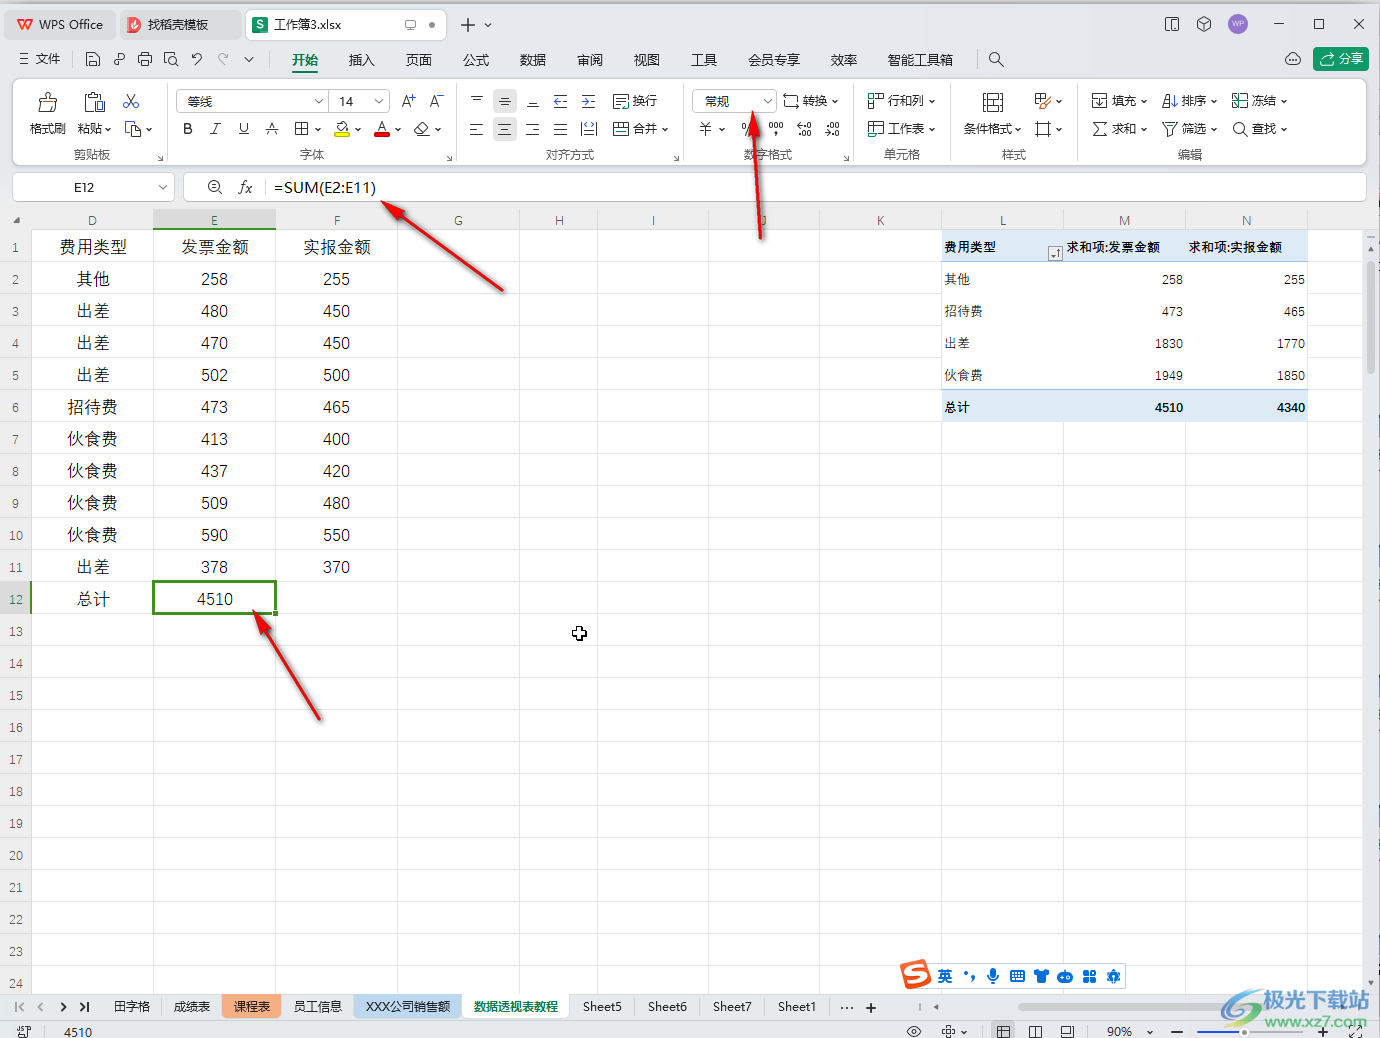Open the Sogou soft keyboard icon

point(1017,976)
